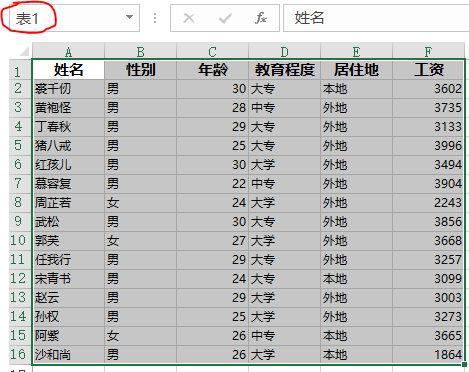The height and width of the screenshot is (372, 469).
Task: Click the cell 周芷若
Action: (68, 203)
